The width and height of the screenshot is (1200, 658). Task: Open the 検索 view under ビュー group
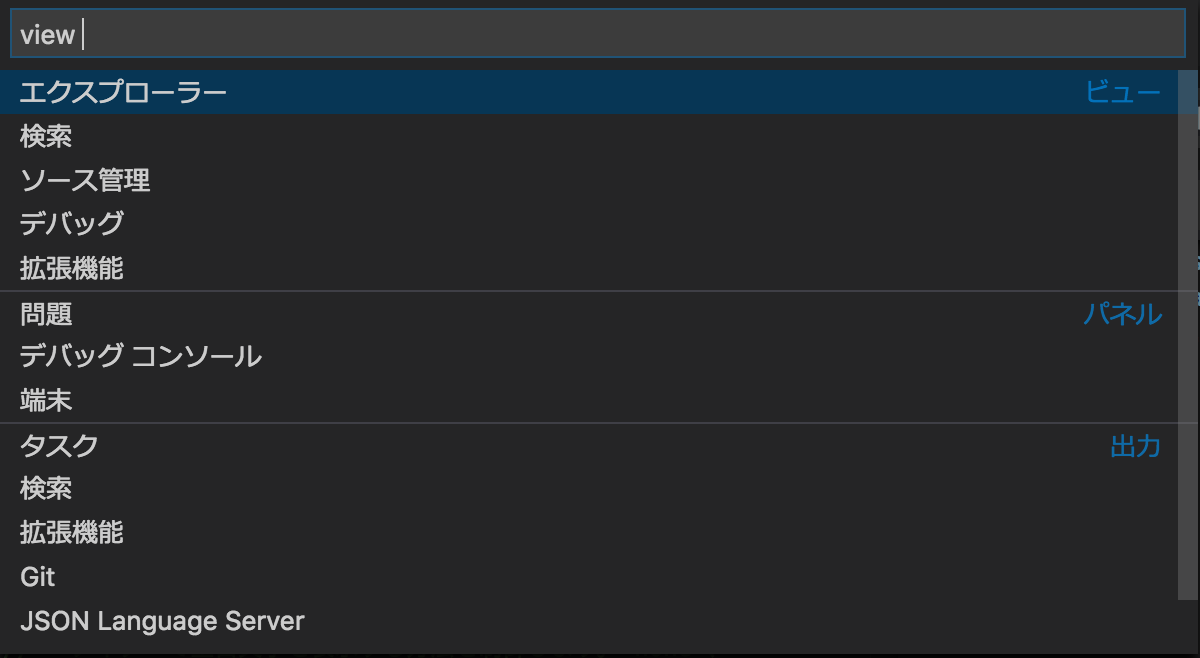[46, 136]
